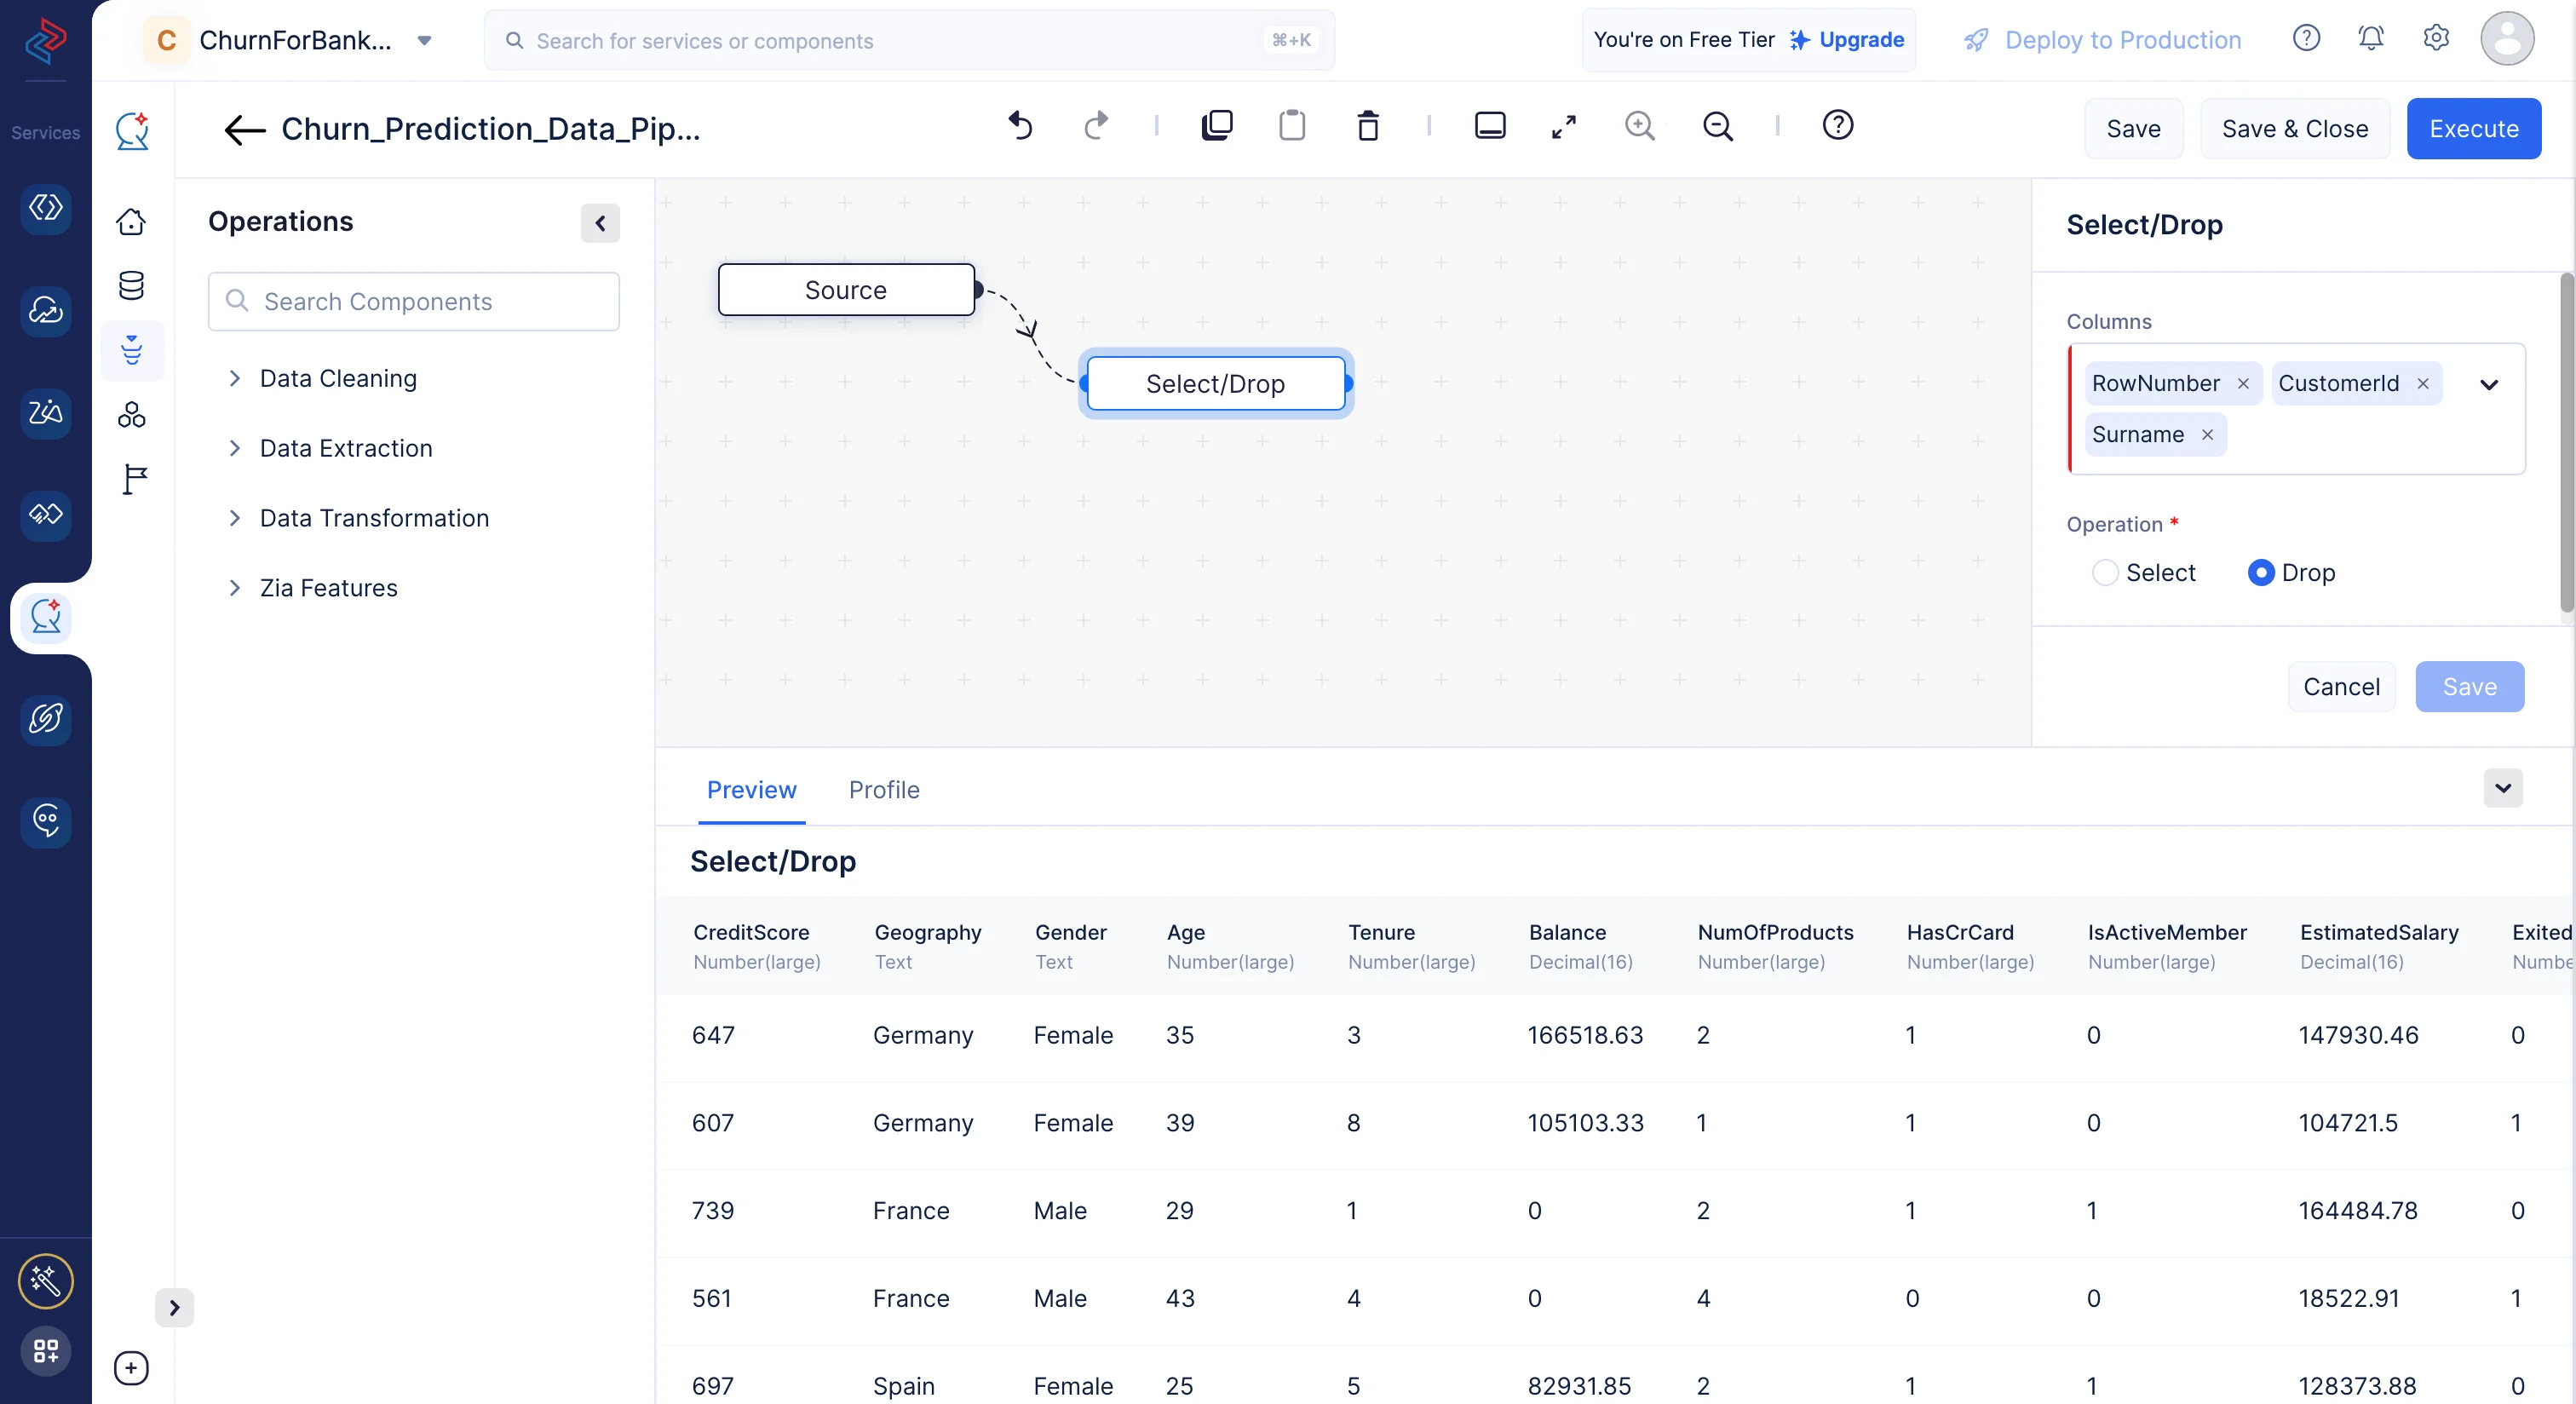Image resolution: width=2576 pixels, height=1404 pixels.
Task: Click the Execute button
Action: click(2473, 128)
